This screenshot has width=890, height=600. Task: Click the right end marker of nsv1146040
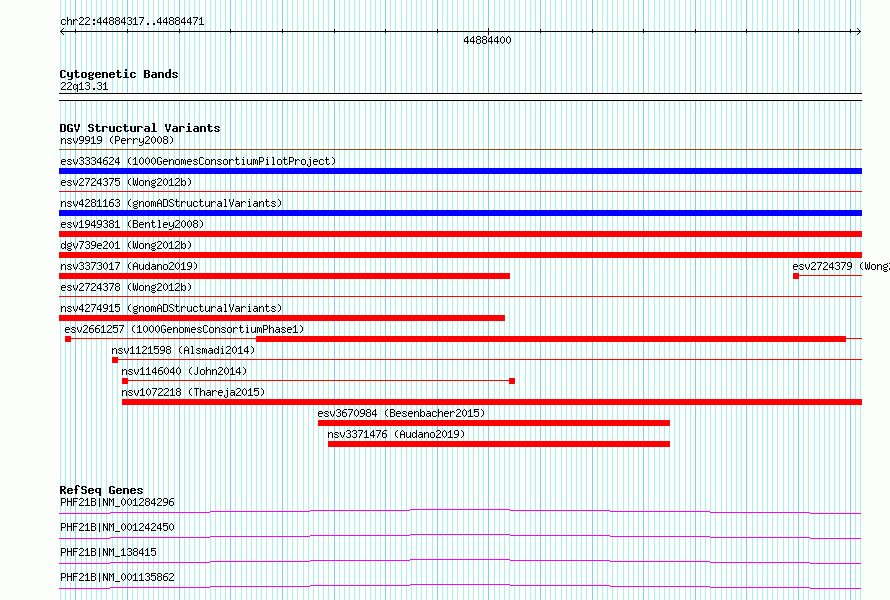click(x=512, y=381)
